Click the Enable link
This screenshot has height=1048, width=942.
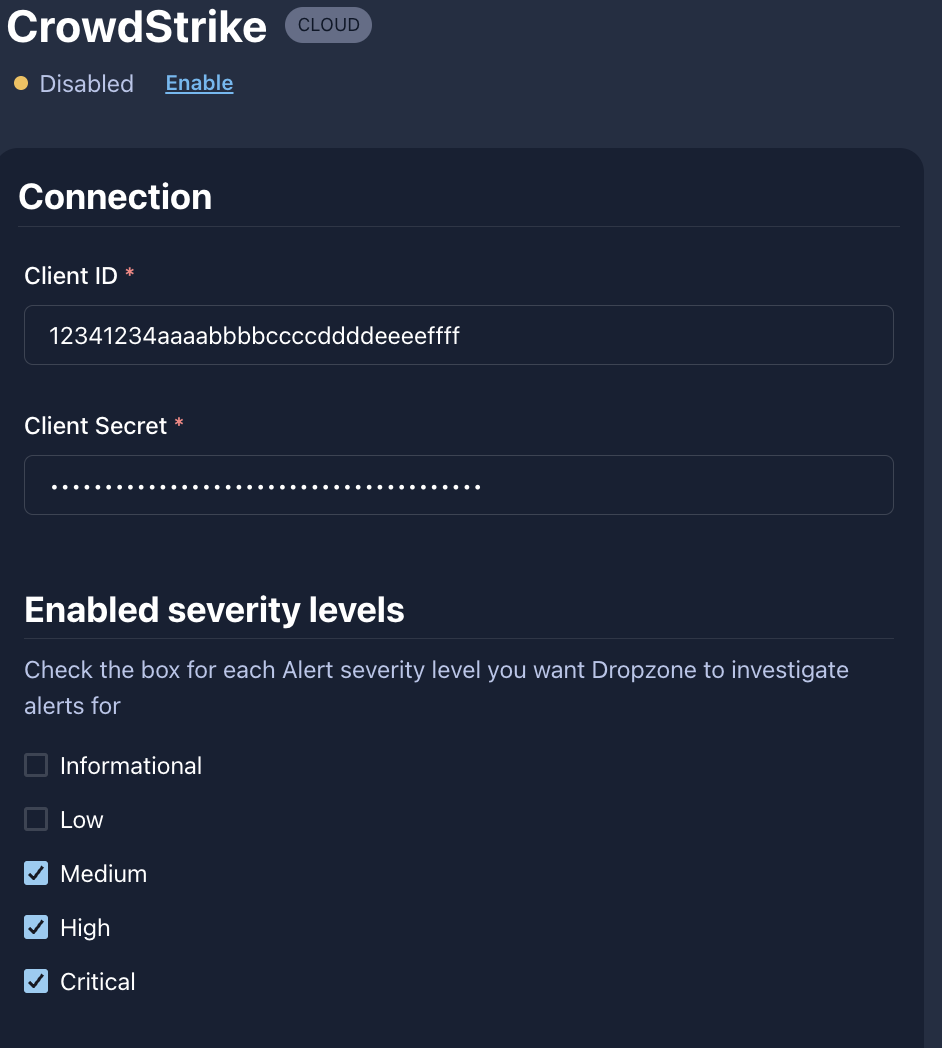tap(199, 84)
